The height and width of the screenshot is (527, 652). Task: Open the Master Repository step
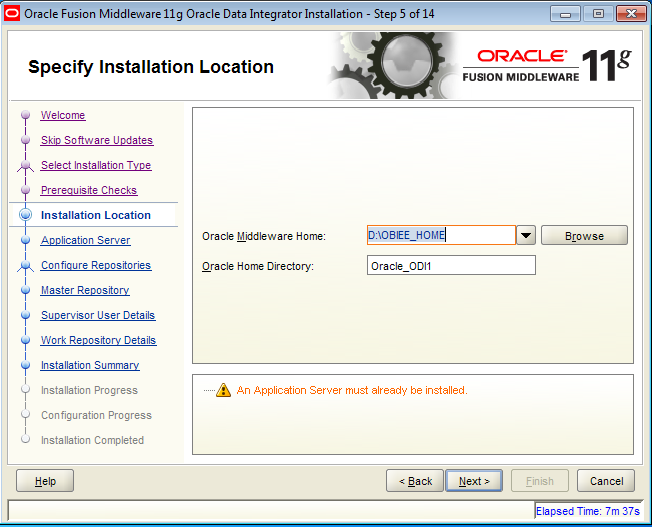[85, 290]
